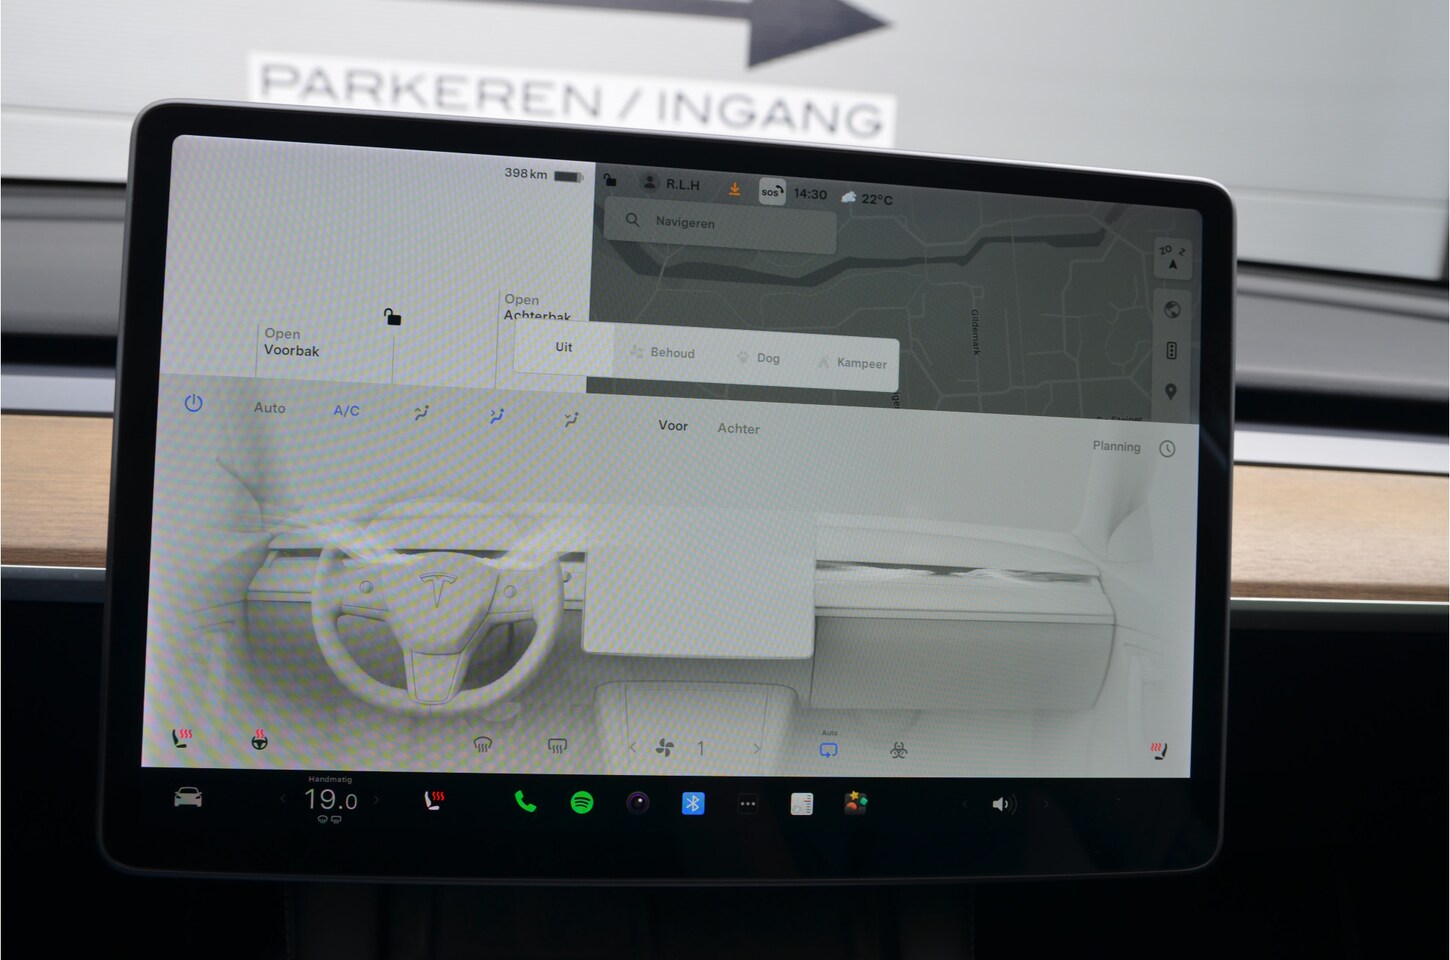The height and width of the screenshot is (960, 1450).
Task: Toggle right passenger seat heater icon
Action: pyautogui.click(x=1158, y=750)
